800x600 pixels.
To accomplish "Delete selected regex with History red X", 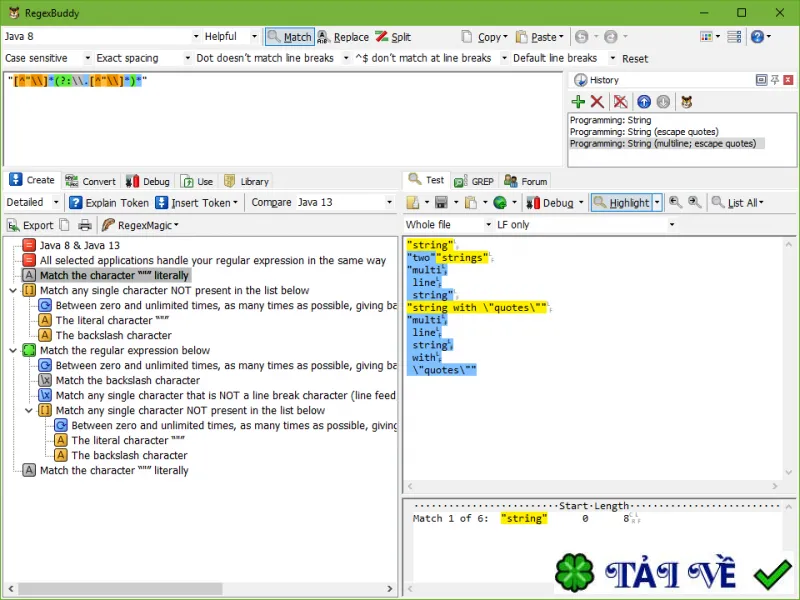I will [x=597, y=102].
